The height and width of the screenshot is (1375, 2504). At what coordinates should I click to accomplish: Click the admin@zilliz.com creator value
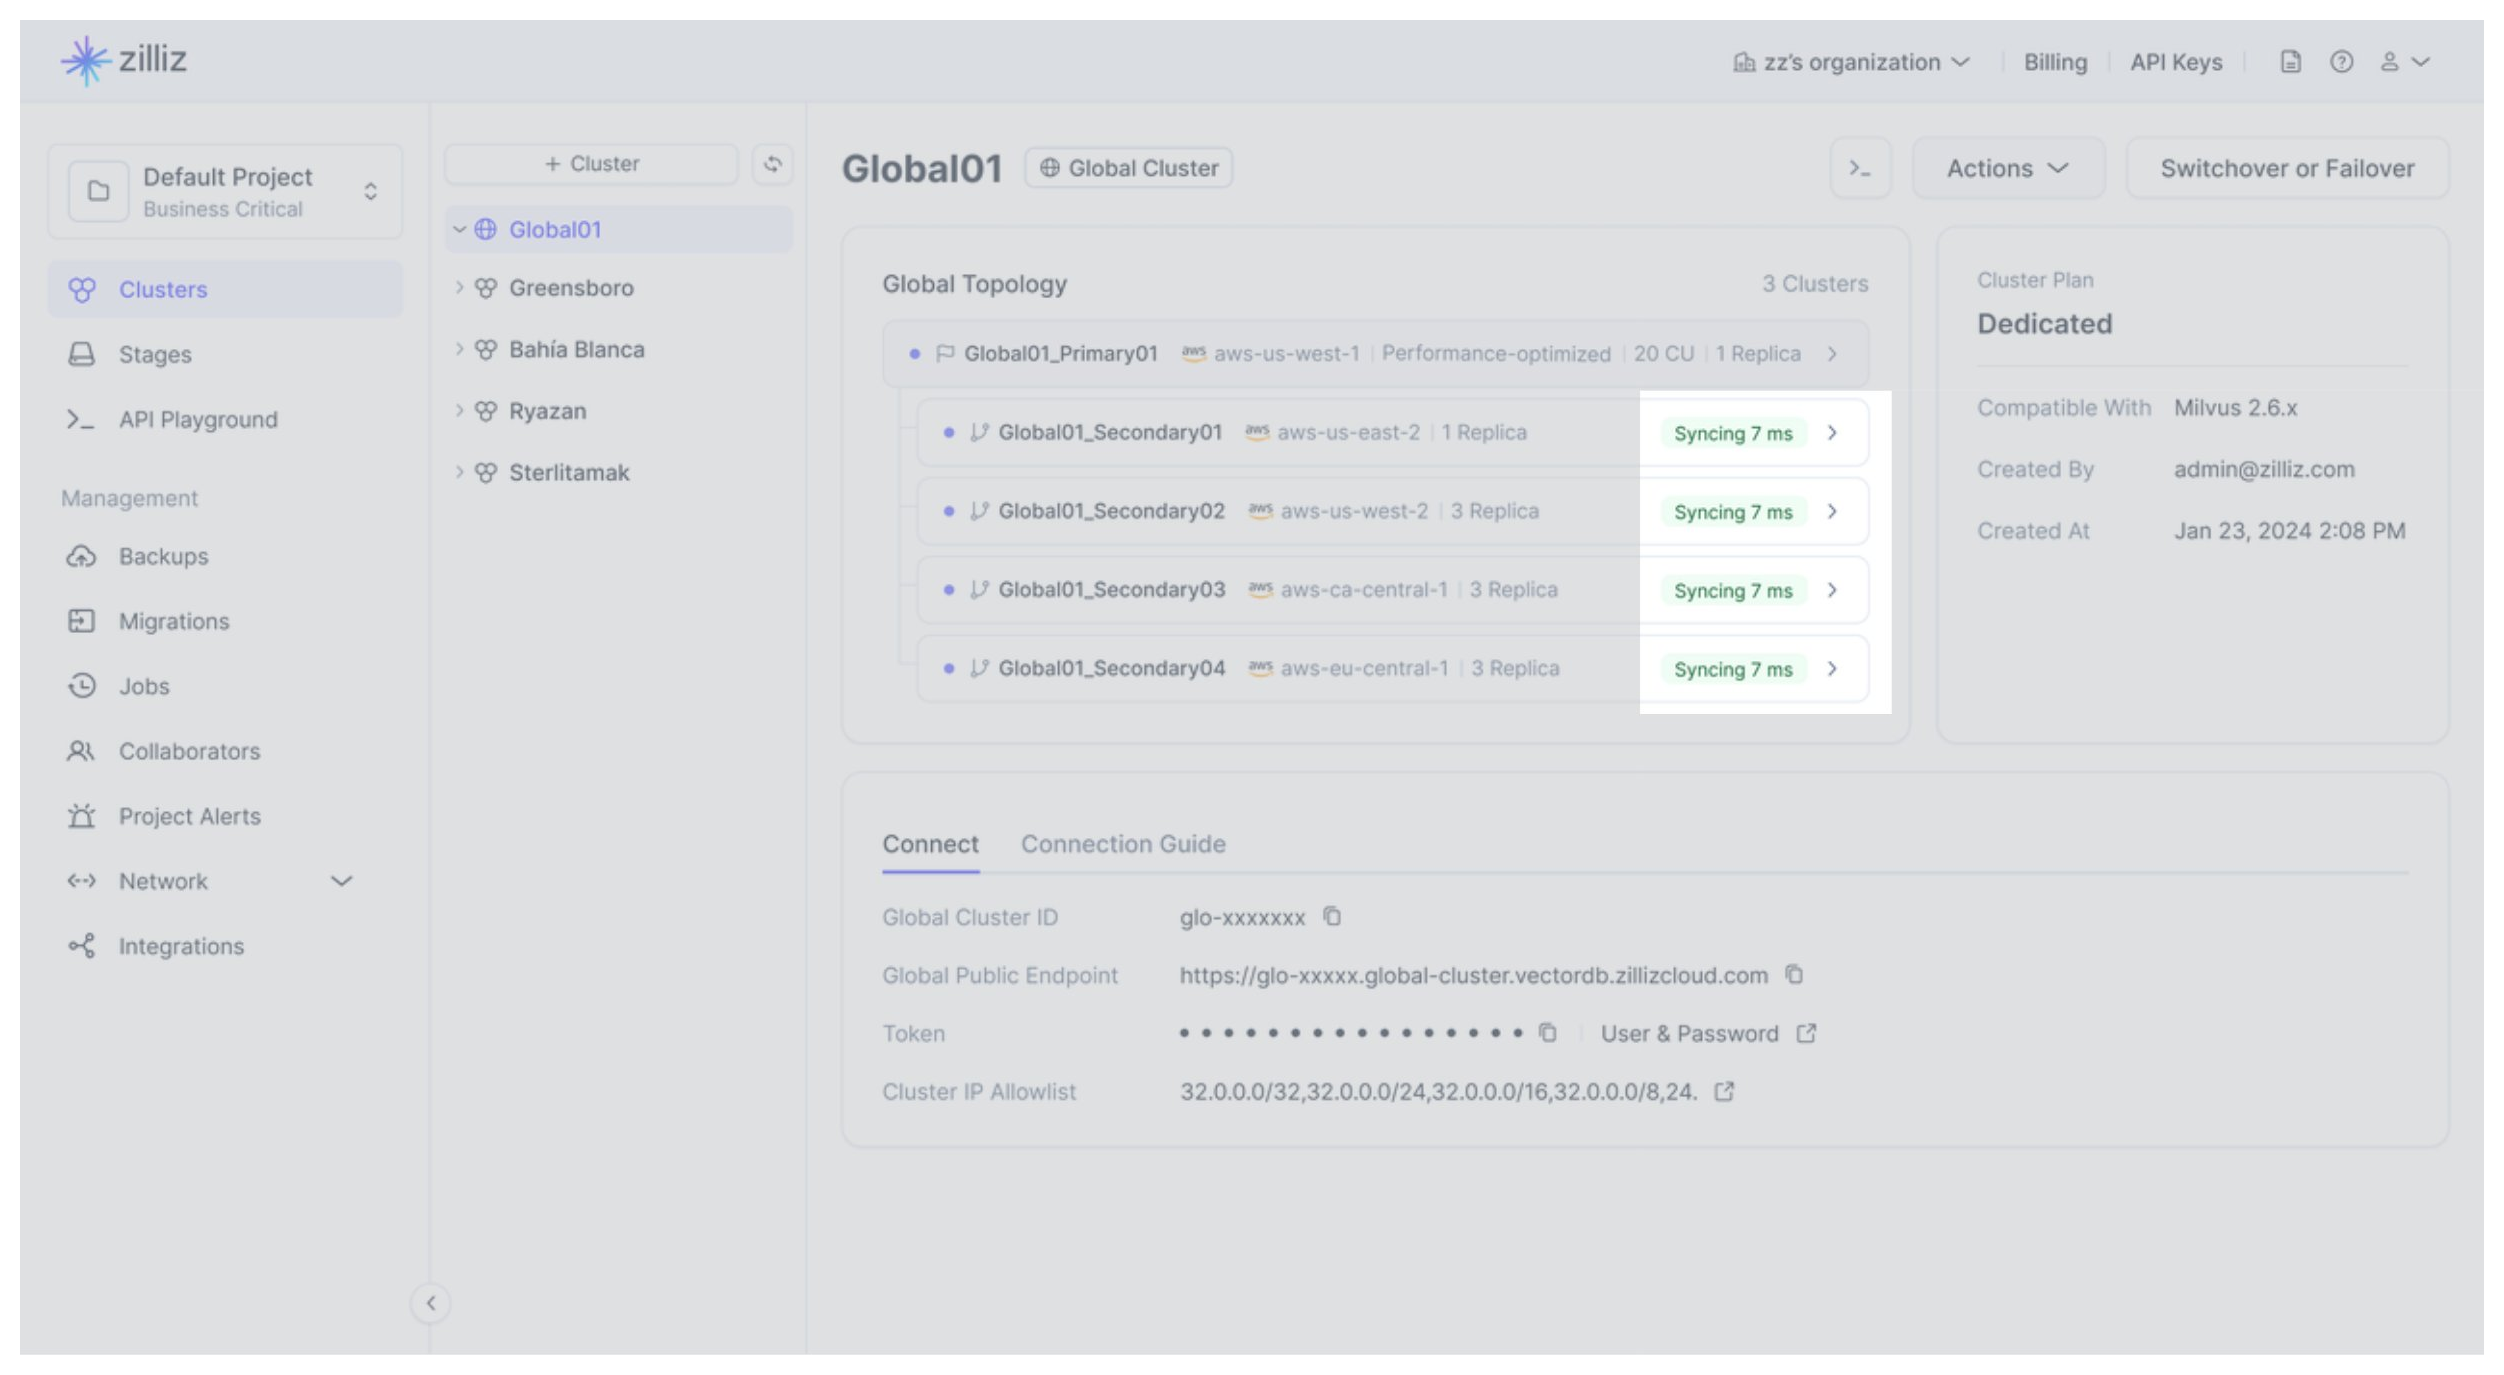tap(2264, 469)
